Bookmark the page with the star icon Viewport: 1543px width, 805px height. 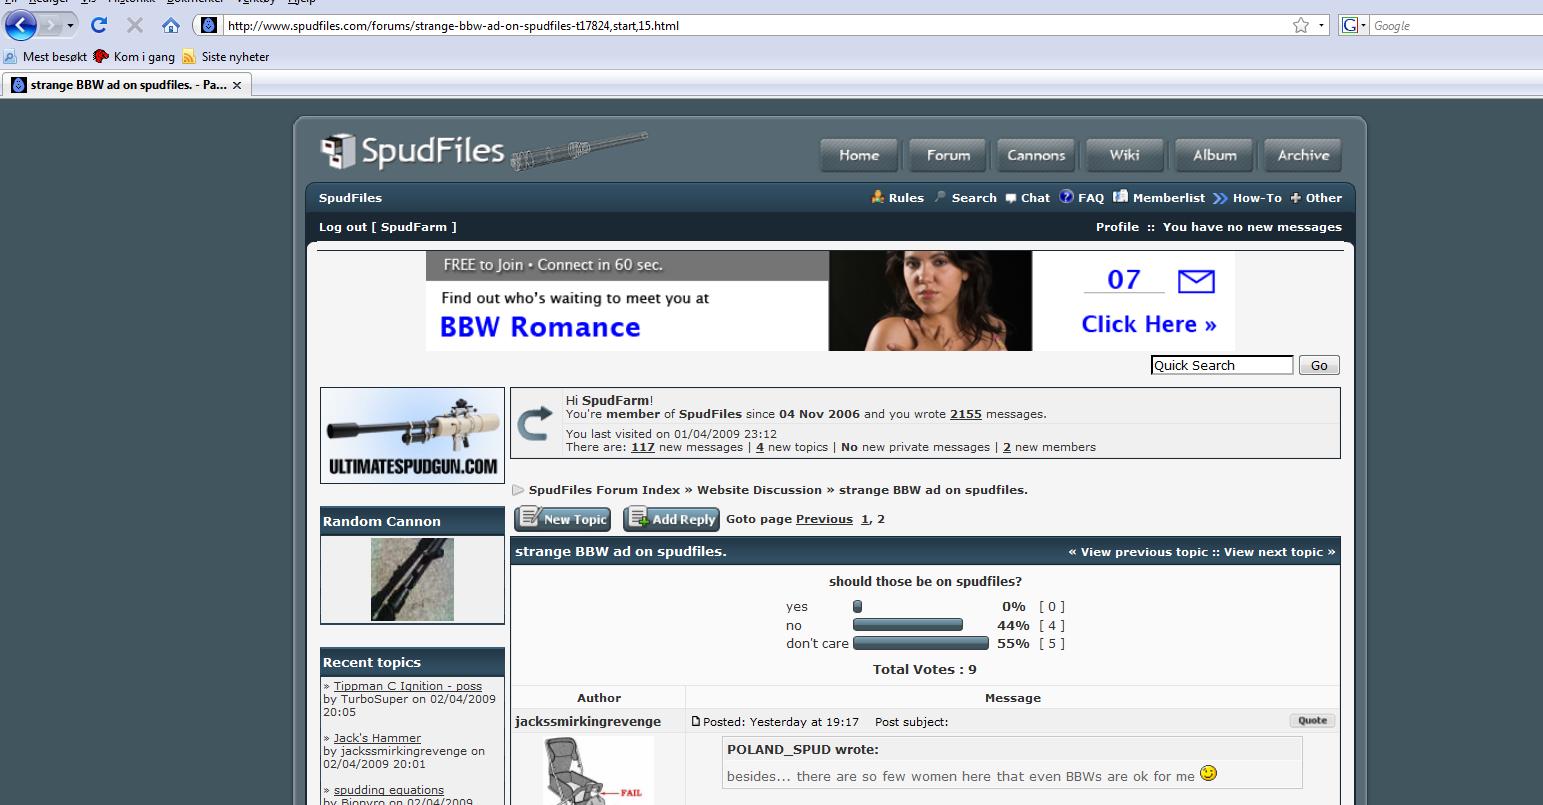1300,25
